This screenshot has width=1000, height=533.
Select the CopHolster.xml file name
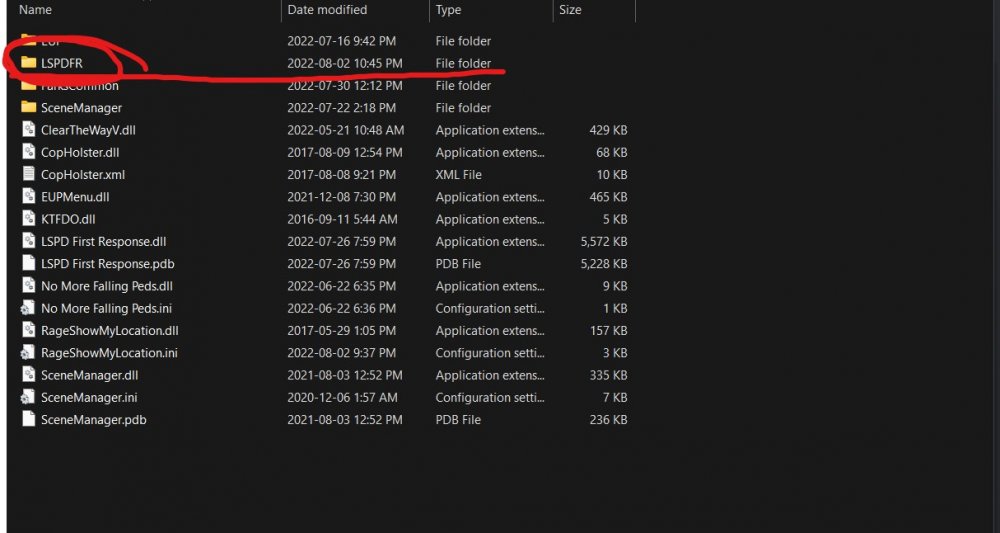point(83,175)
